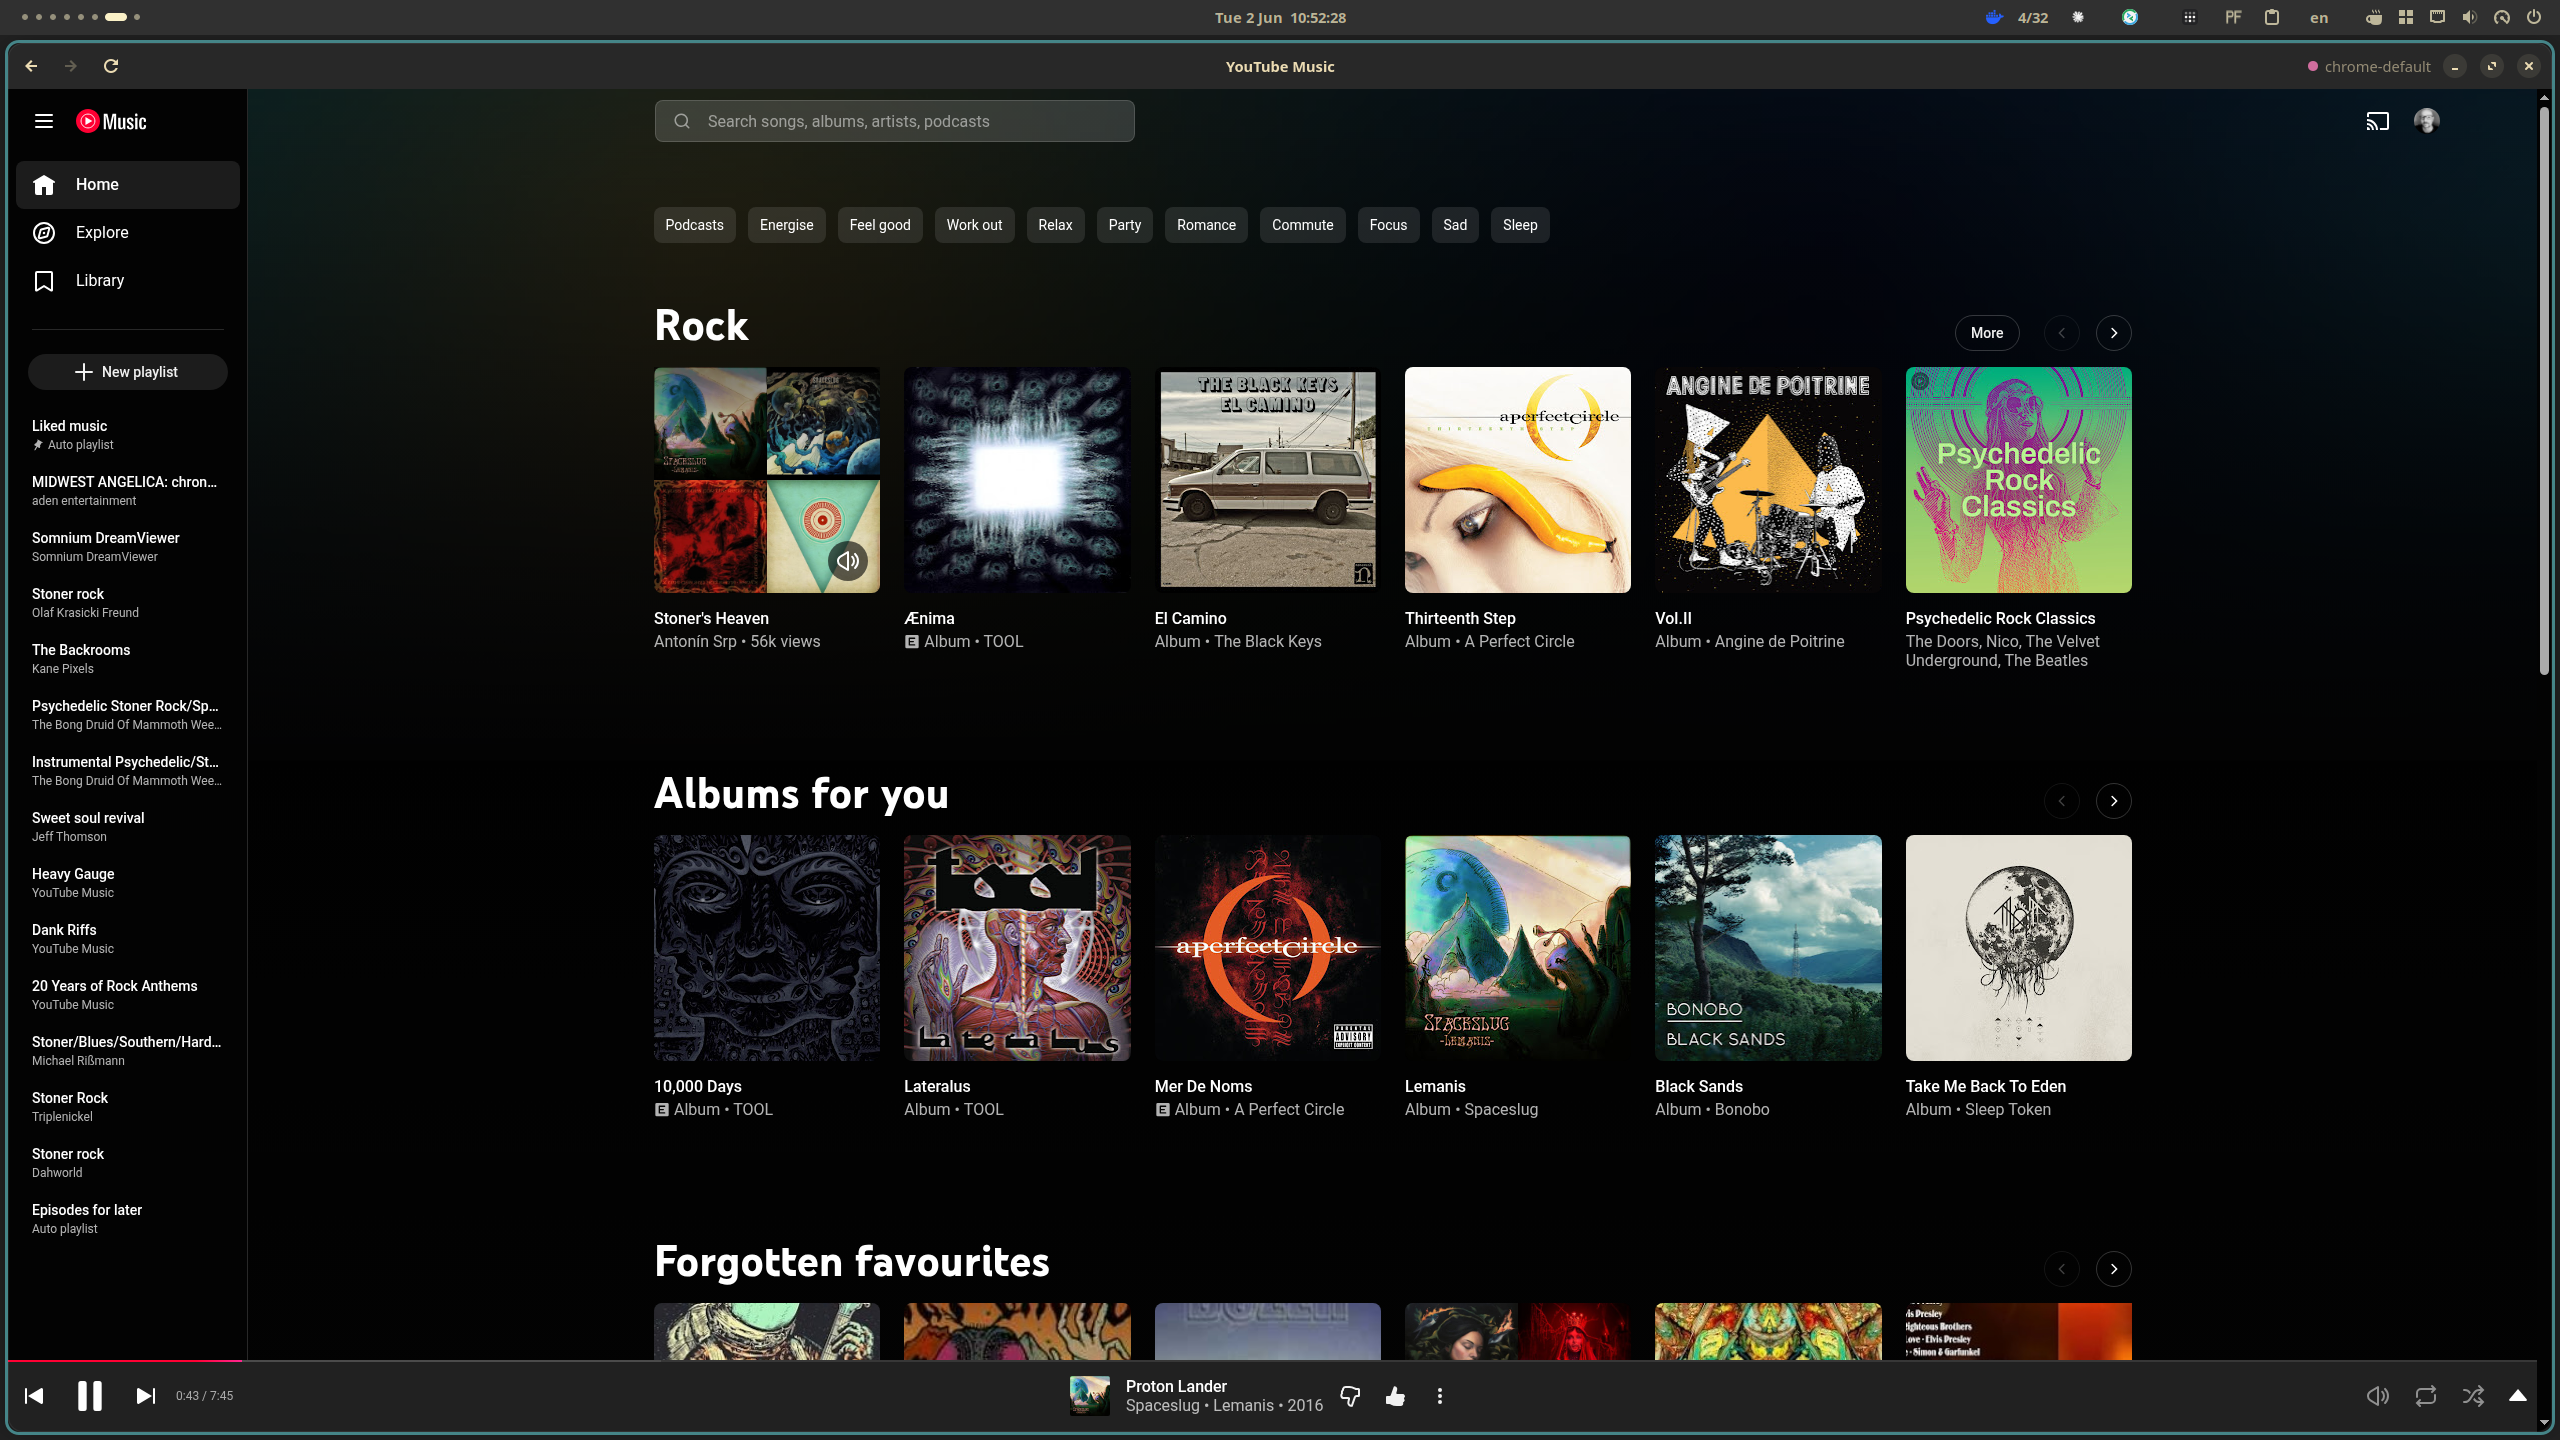2560x1440 pixels.
Task: Open Psychedelic Rock Classics playlist cover
Action: pos(2019,480)
